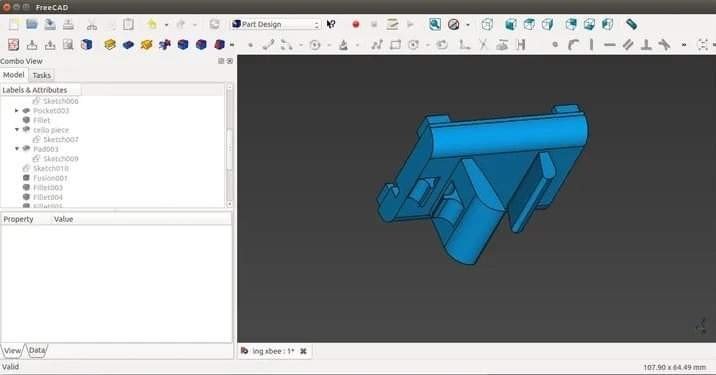Apply the vertical constraint
716x375 pixels.
click(592, 45)
